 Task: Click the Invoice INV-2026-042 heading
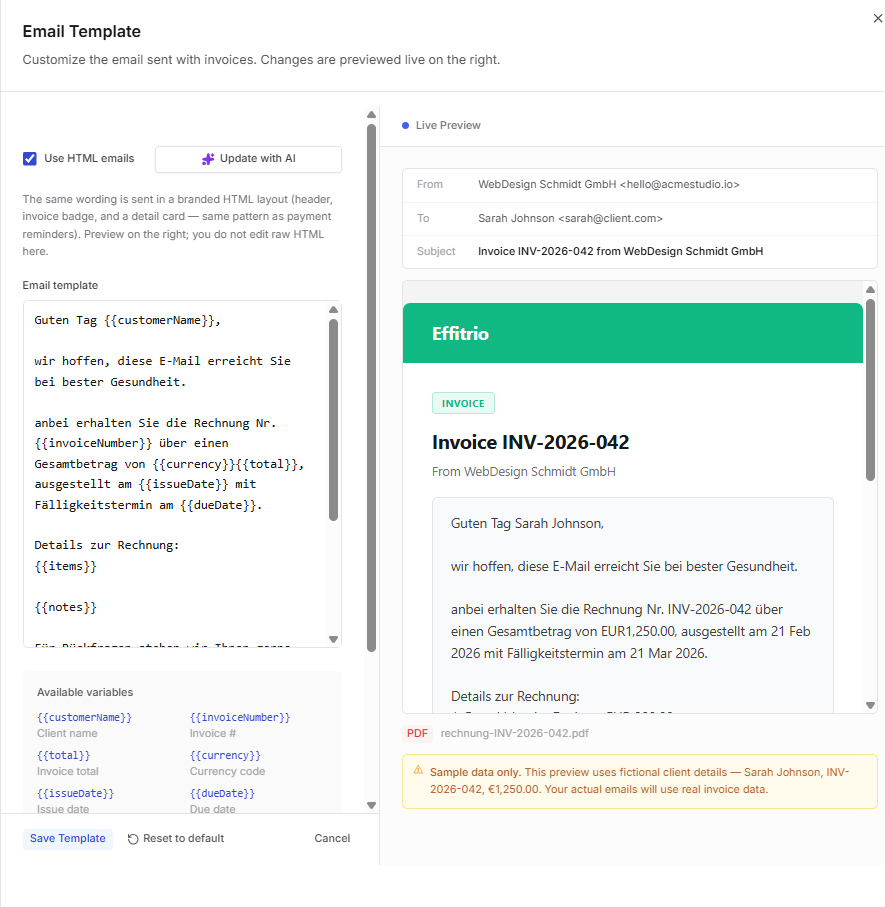[530, 443]
